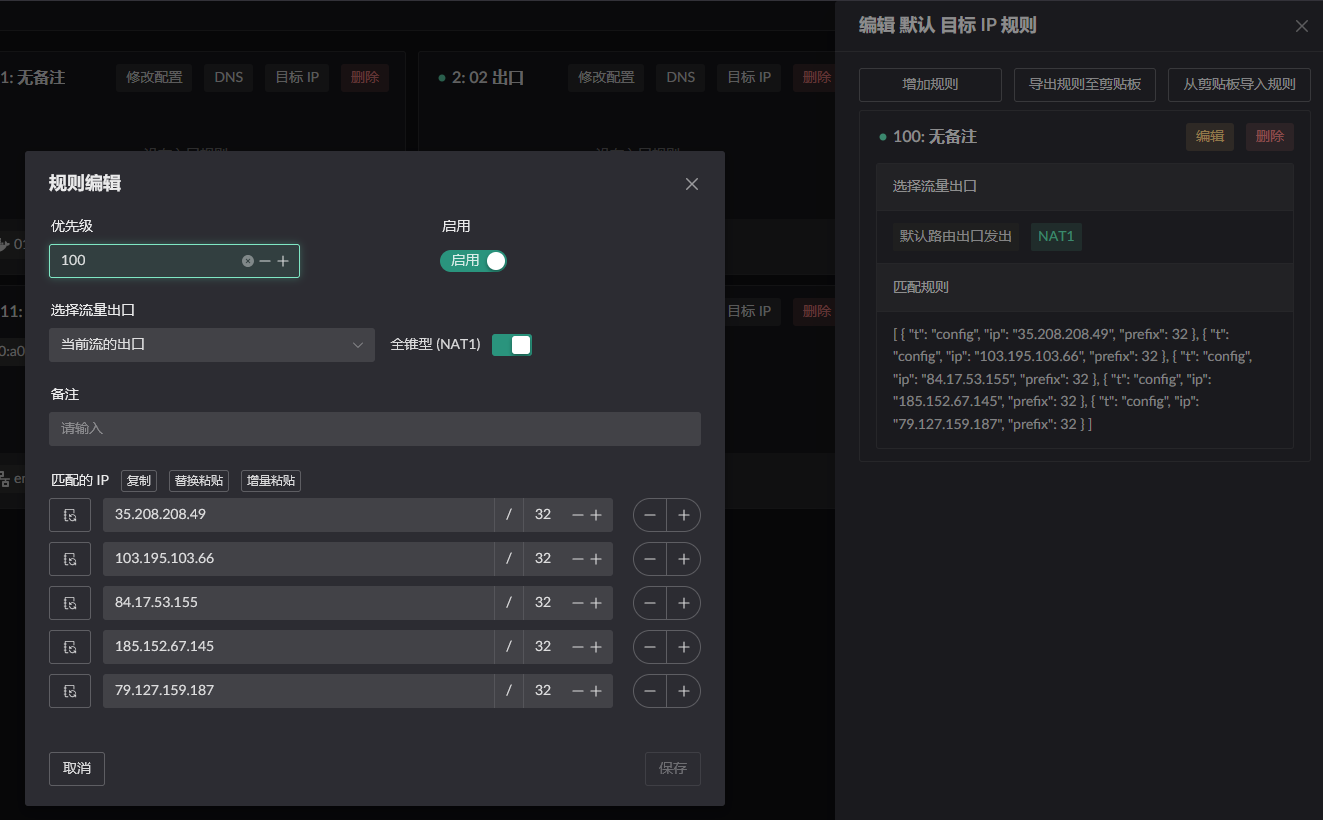Remove the 103.195.103.66 row with minus button
This screenshot has height=820, width=1323.
point(650,559)
